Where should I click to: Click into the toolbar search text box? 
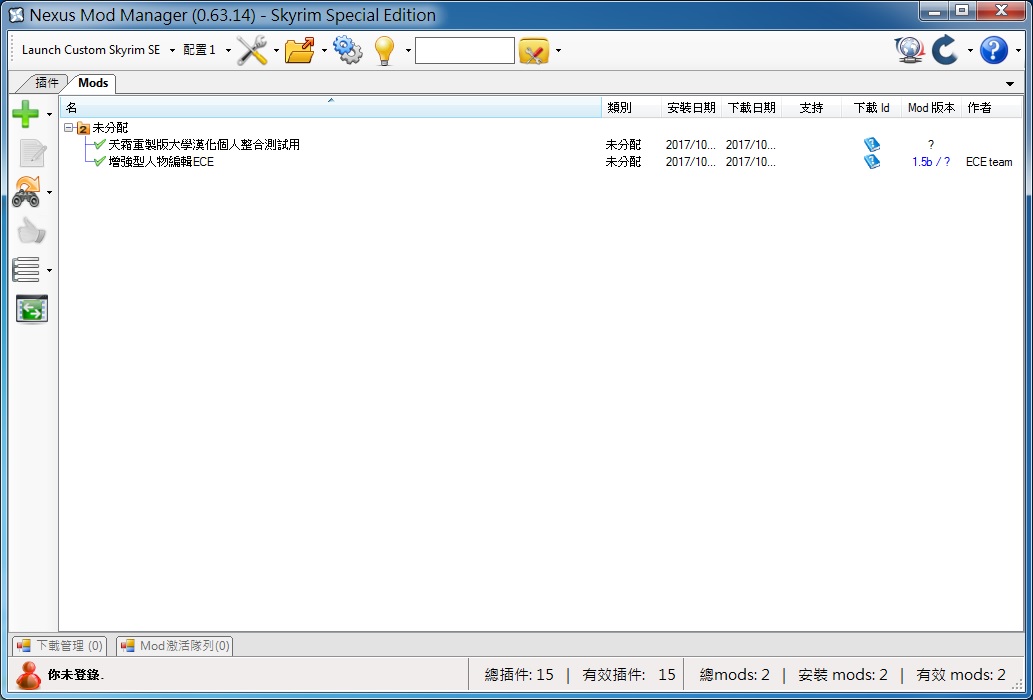tap(464, 51)
